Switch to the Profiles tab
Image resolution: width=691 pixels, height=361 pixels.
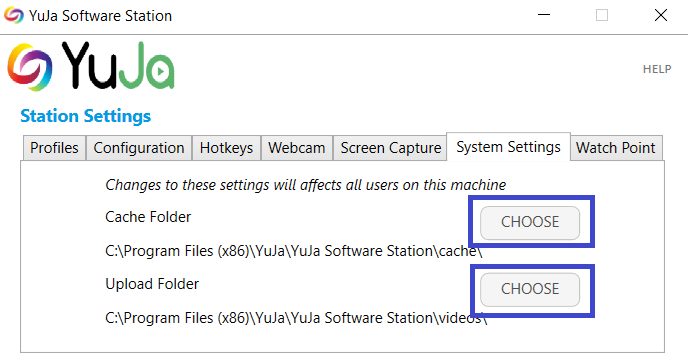(54, 148)
